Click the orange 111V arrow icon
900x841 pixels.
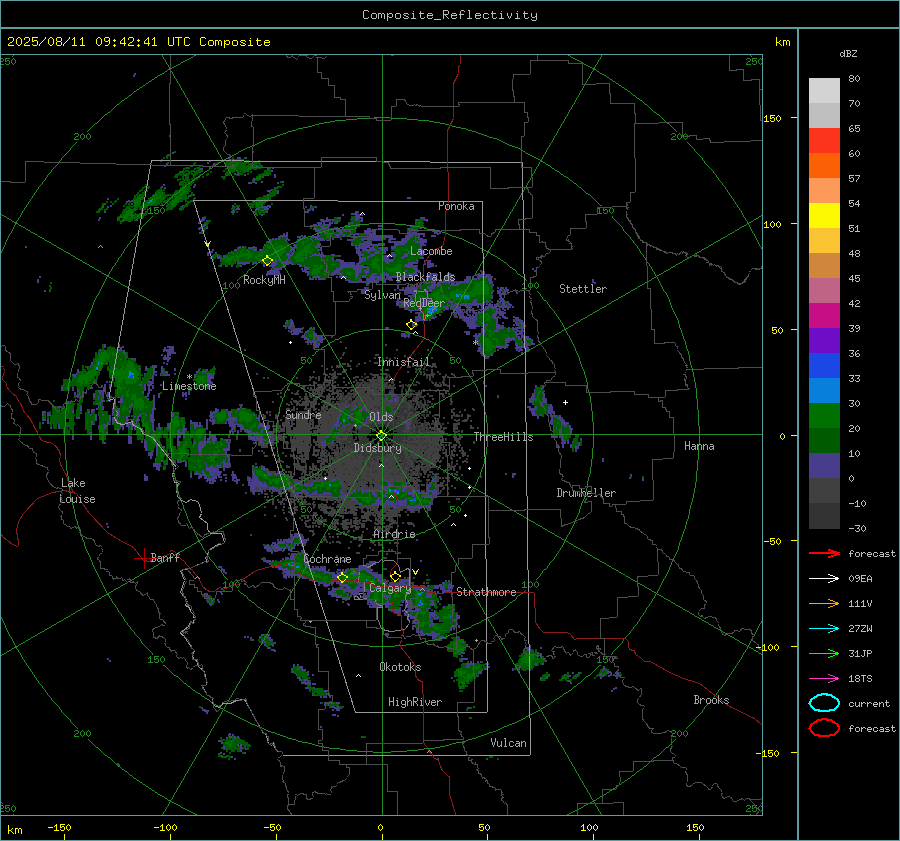point(824,603)
